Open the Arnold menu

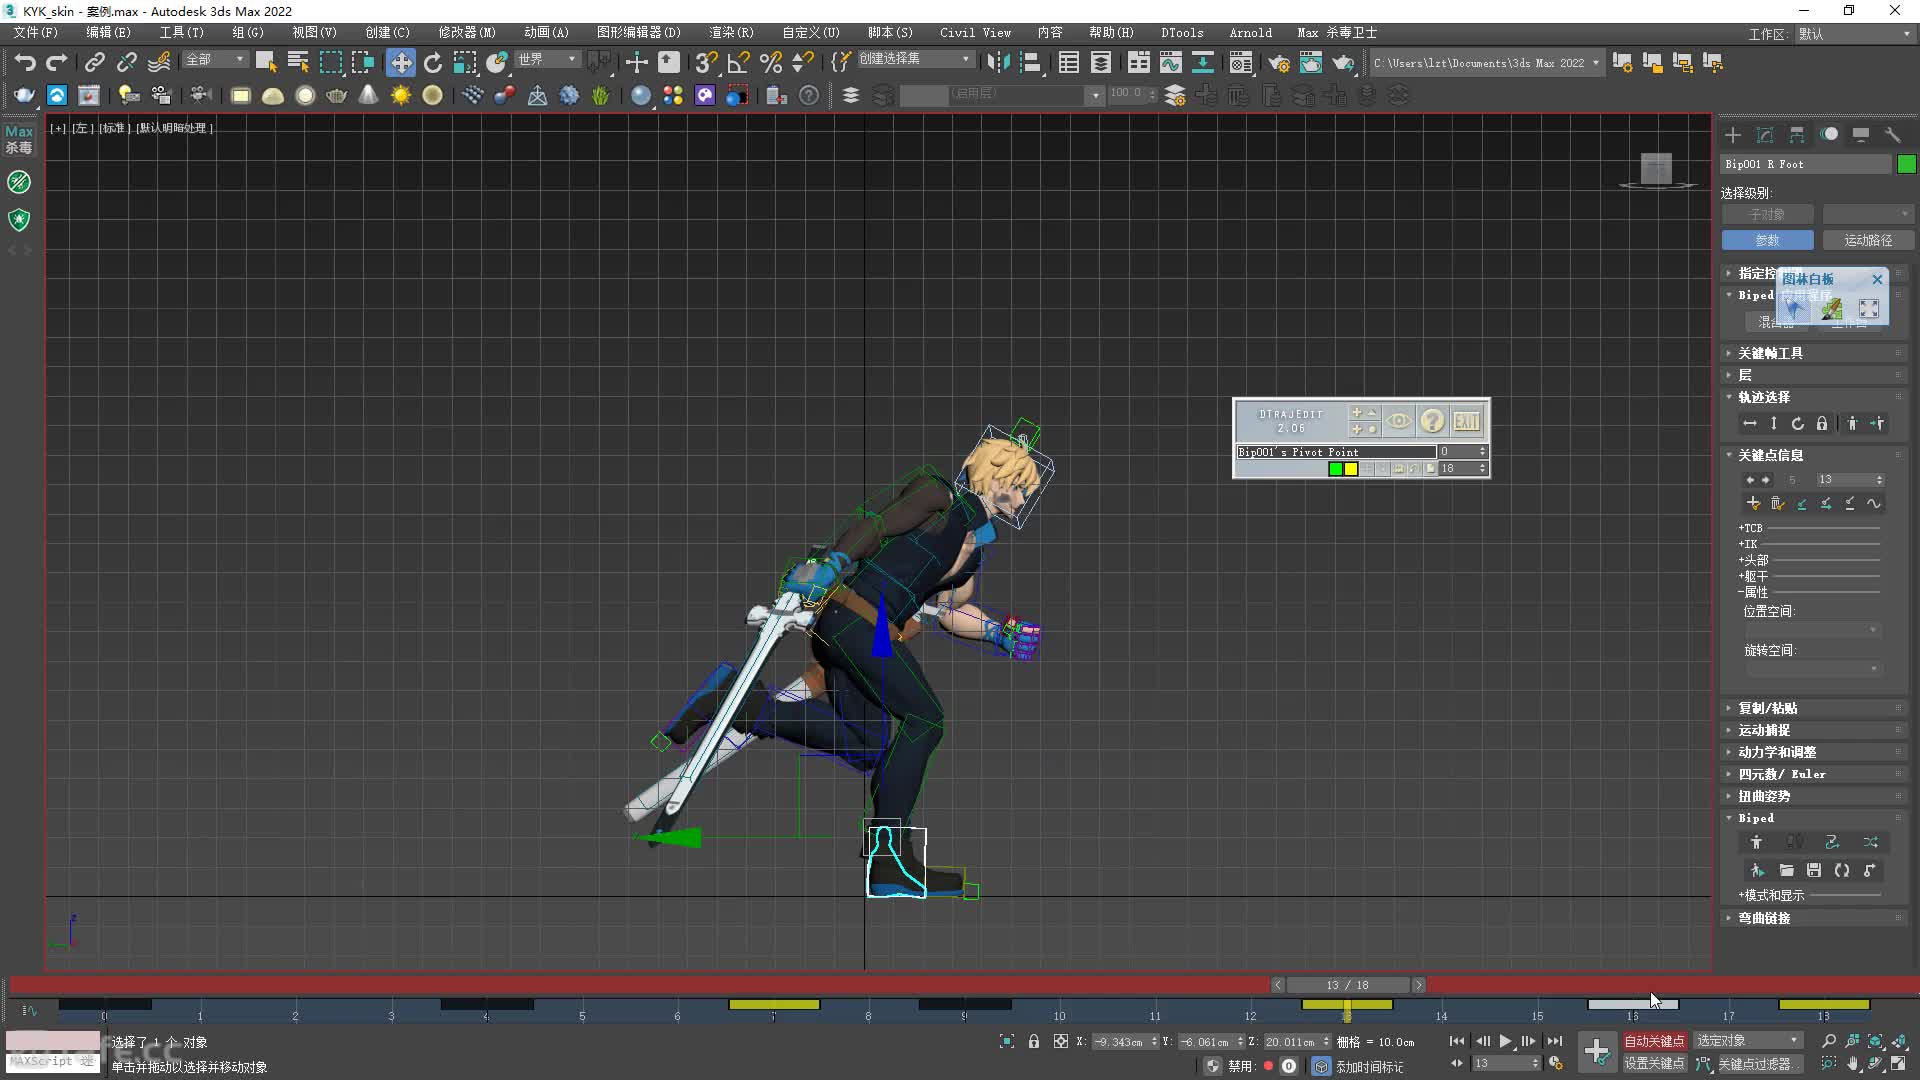pyautogui.click(x=1250, y=32)
